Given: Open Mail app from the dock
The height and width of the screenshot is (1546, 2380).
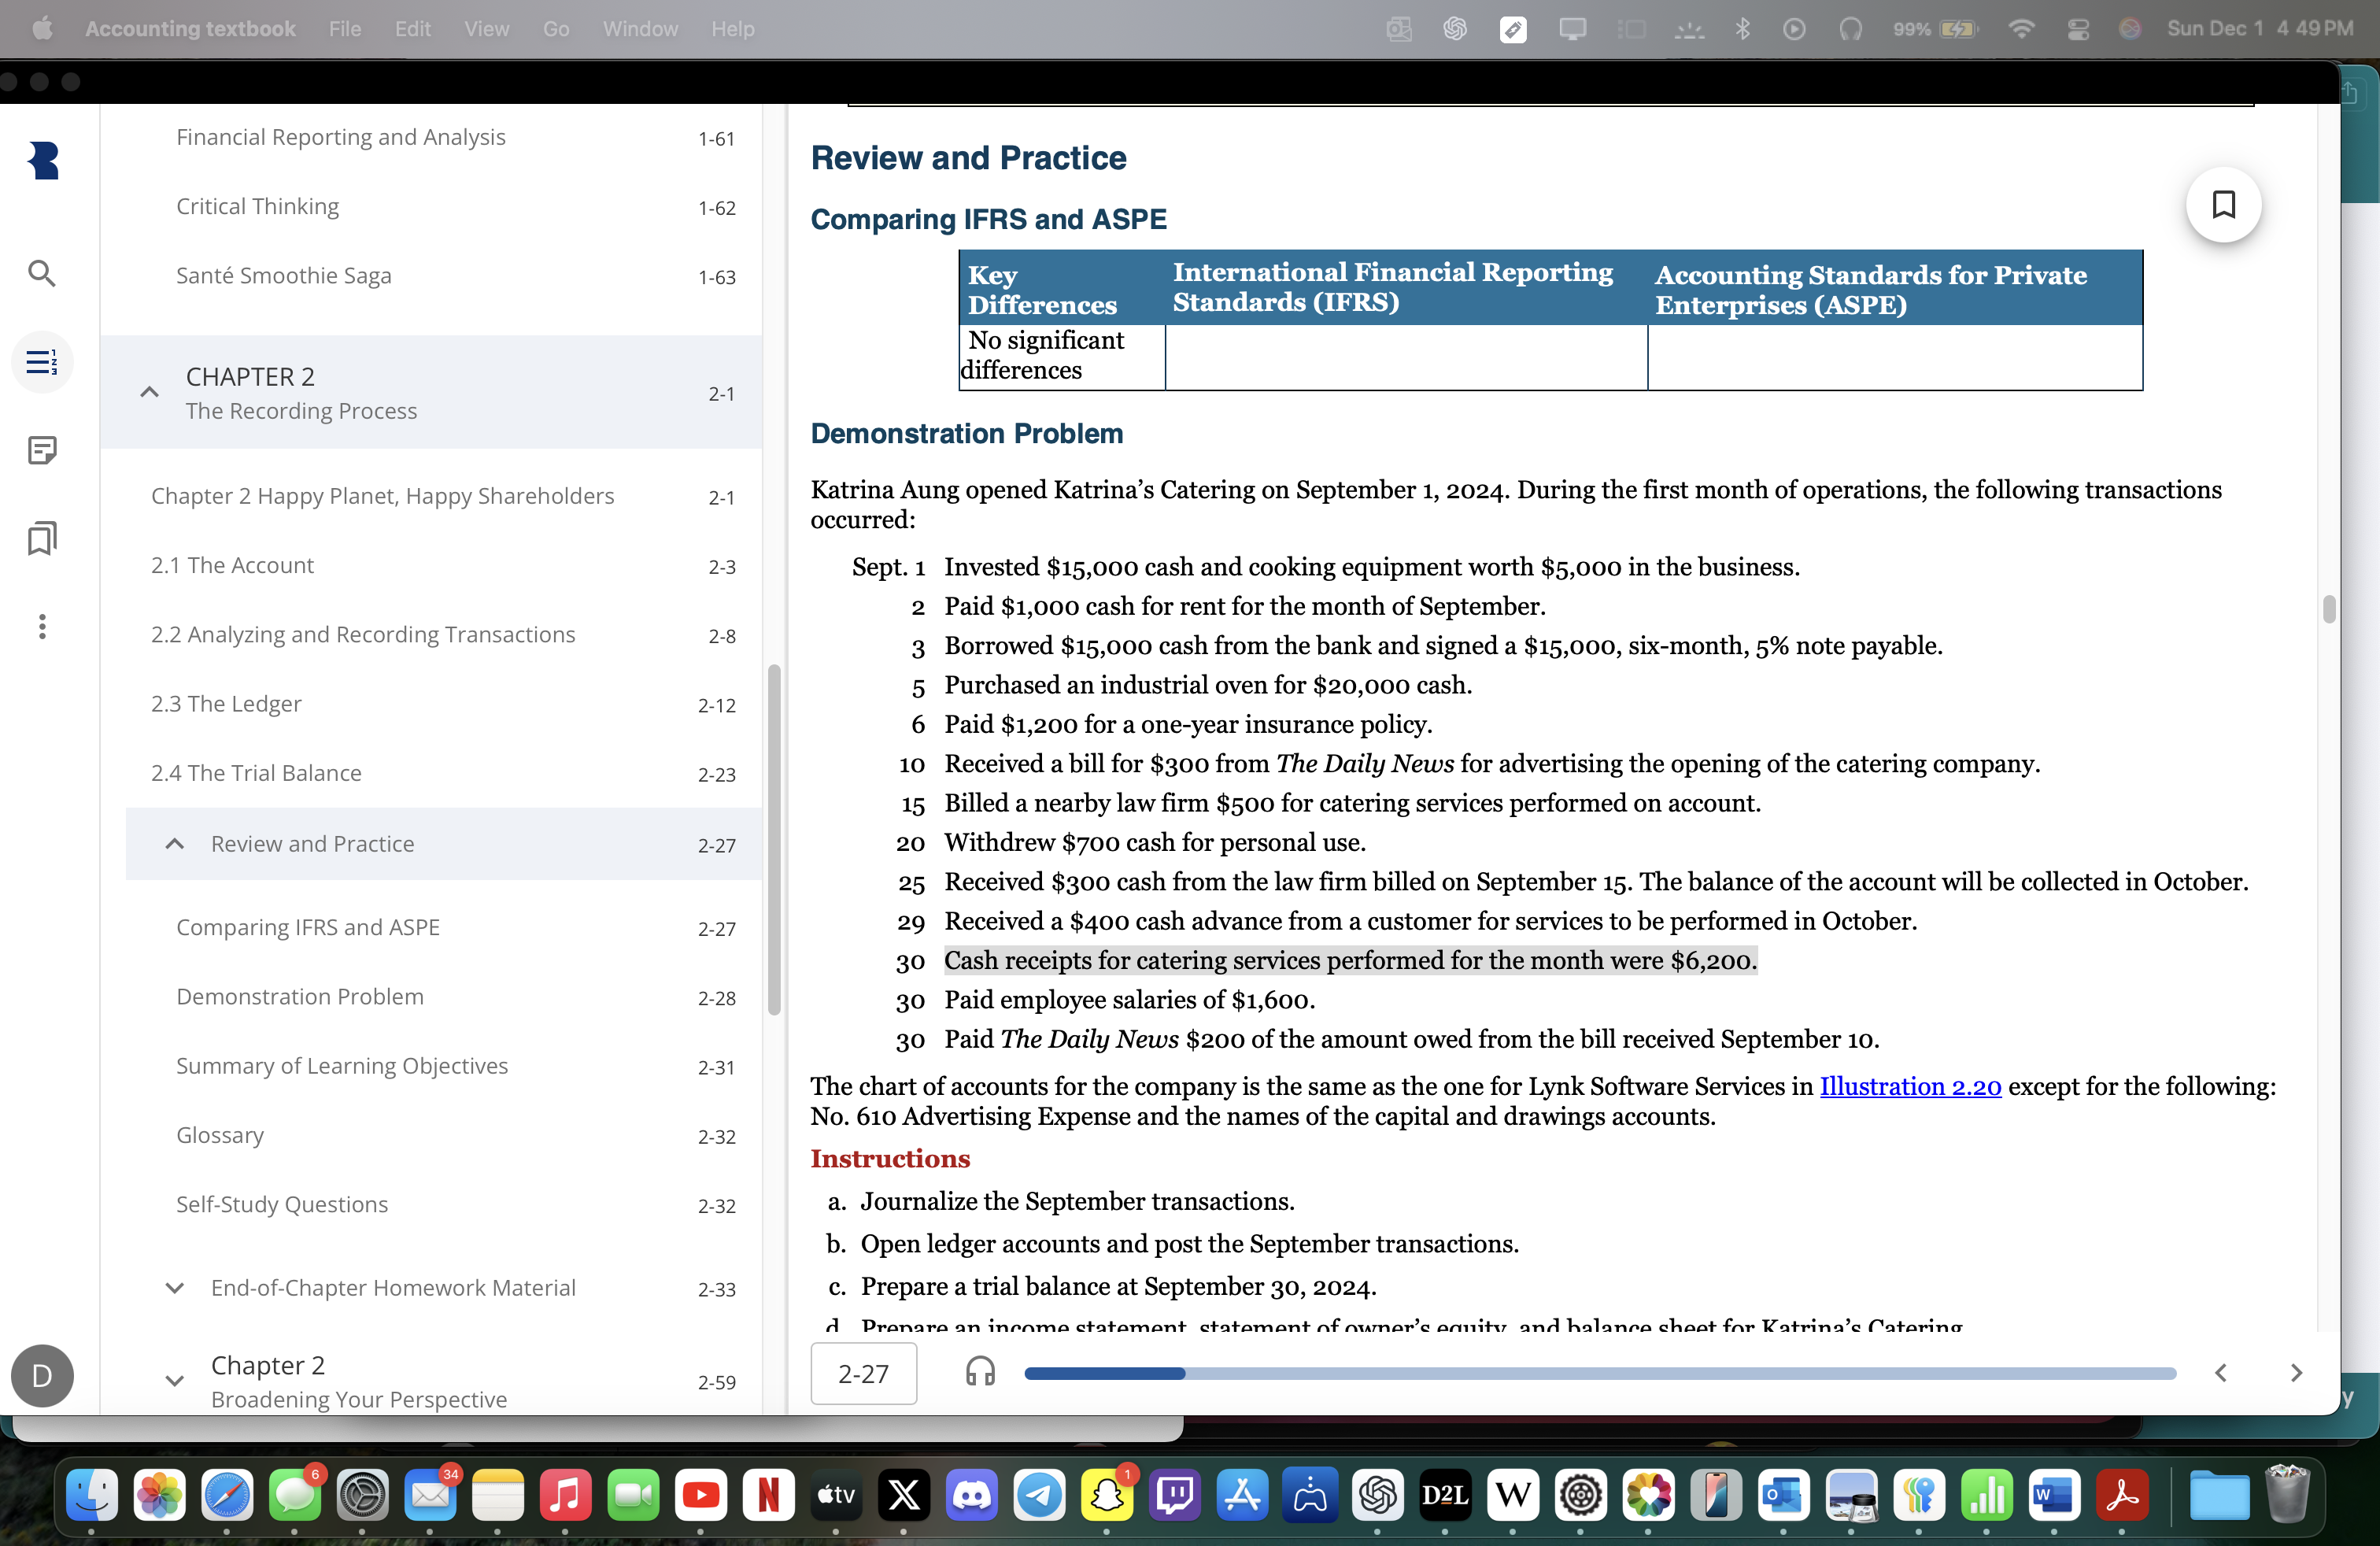Looking at the screenshot, I should click(x=430, y=1496).
